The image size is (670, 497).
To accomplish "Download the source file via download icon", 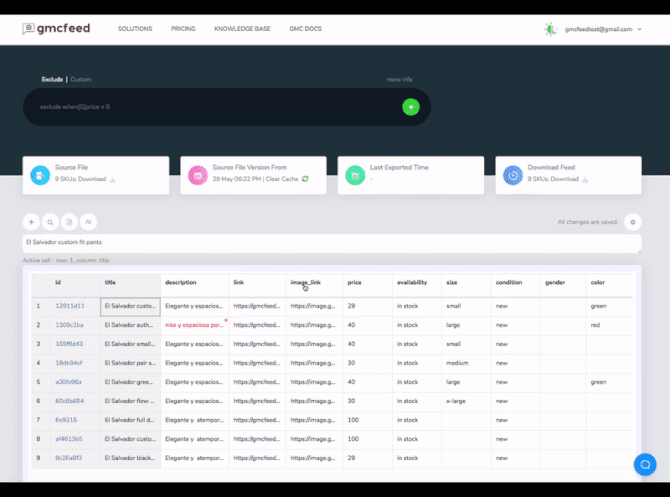I will (113, 179).
